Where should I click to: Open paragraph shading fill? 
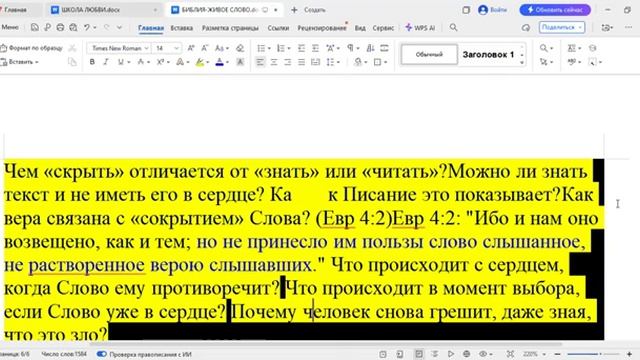click(358, 62)
